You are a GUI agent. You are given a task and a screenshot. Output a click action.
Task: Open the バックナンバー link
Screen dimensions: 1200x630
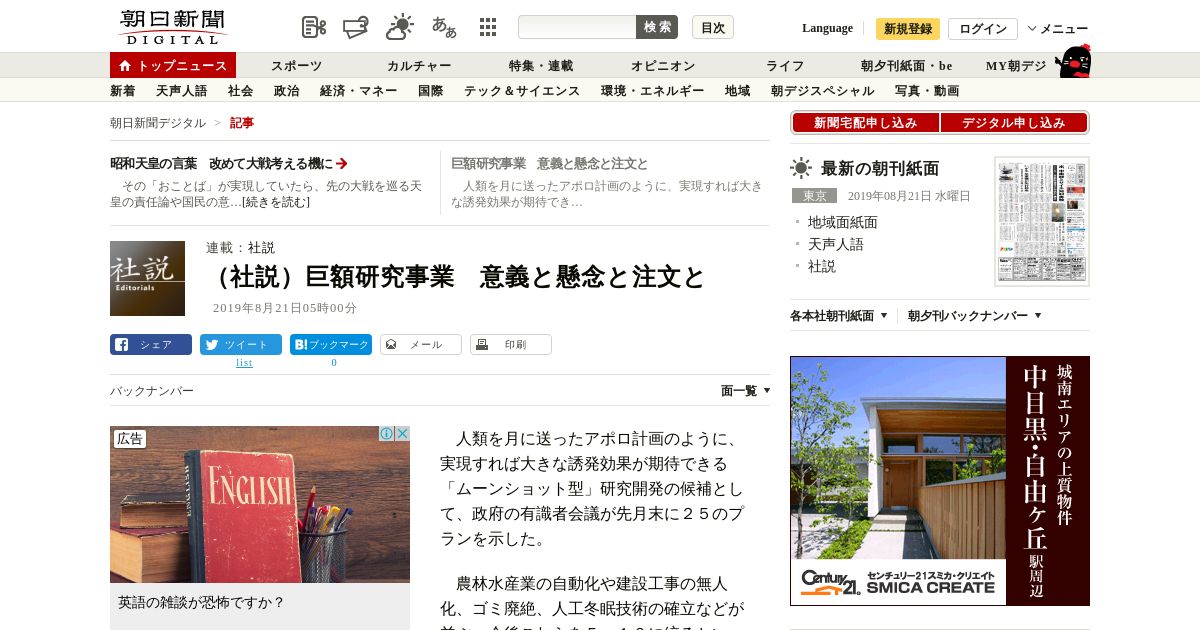(x=152, y=391)
